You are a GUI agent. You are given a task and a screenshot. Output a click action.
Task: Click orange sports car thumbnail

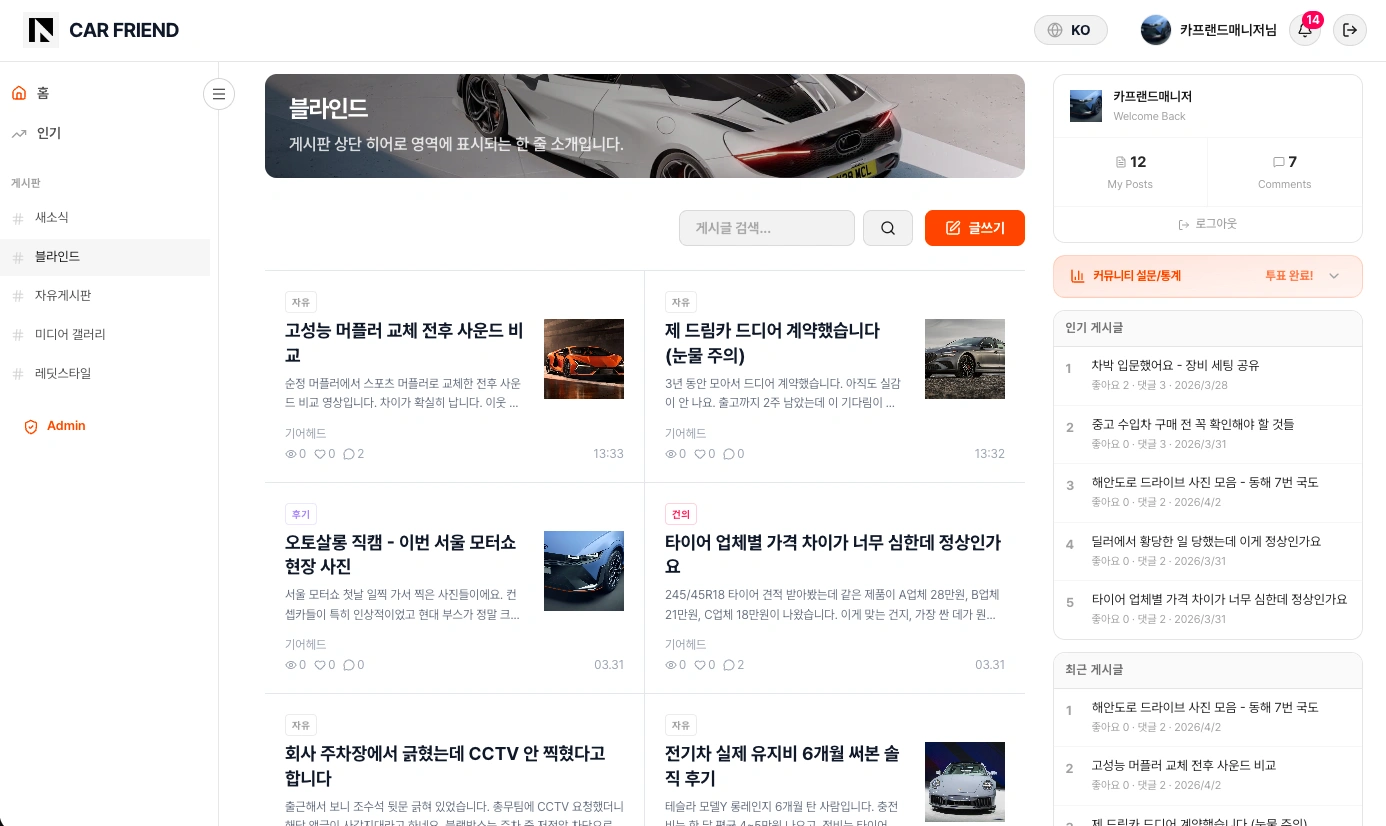click(584, 359)
